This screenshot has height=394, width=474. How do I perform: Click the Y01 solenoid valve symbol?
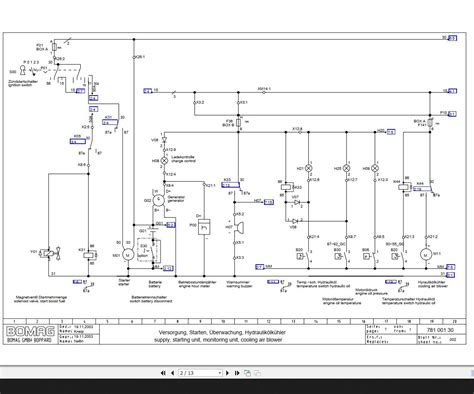50,253
